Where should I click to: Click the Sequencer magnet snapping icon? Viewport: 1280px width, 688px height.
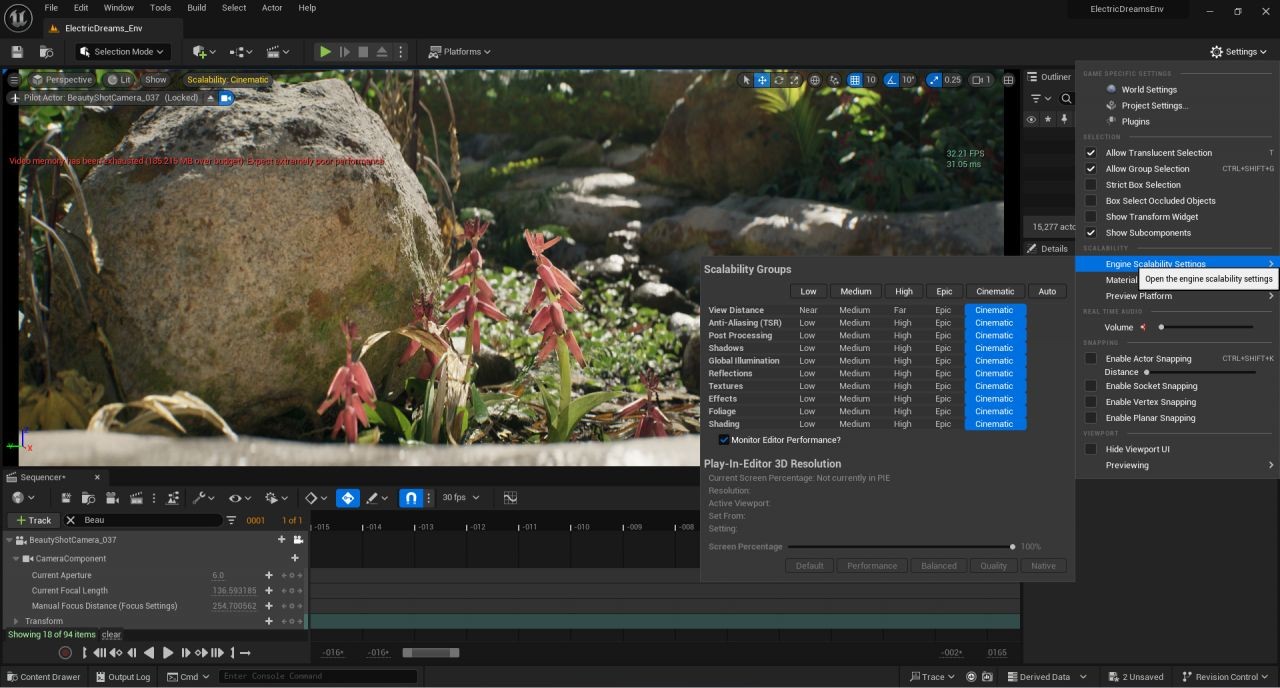tap(410, 498)
